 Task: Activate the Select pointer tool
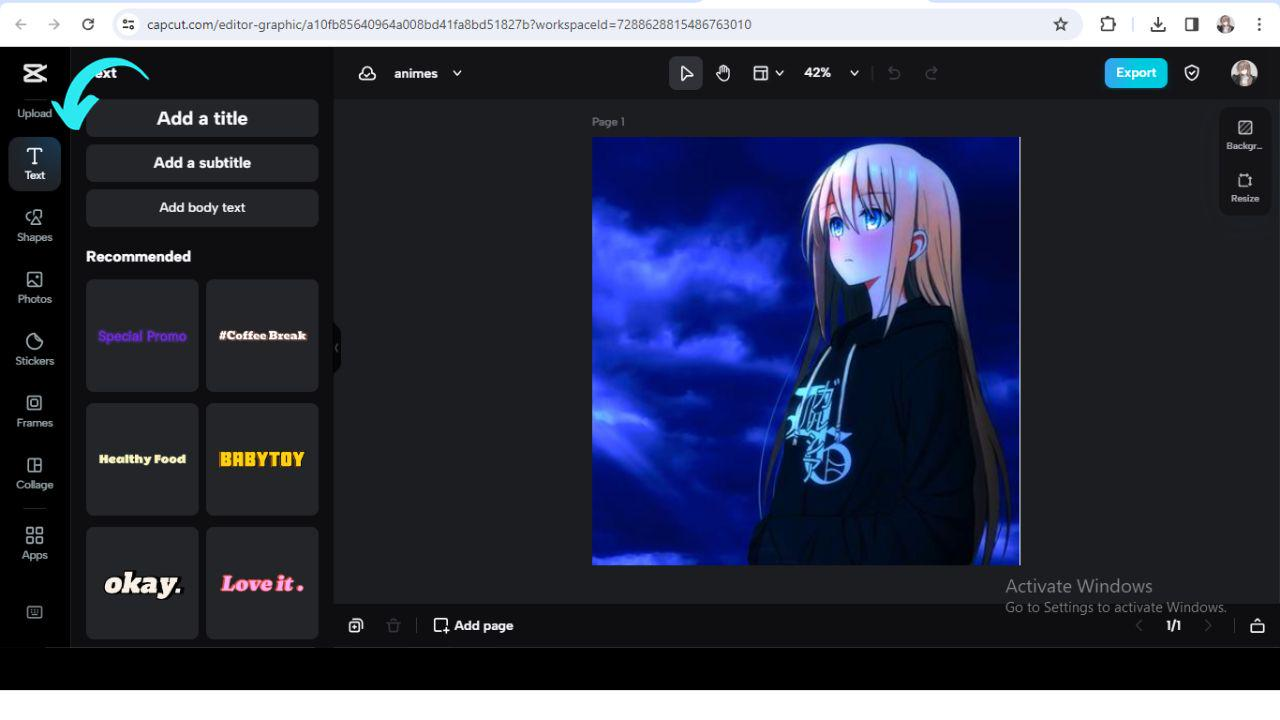686,73
